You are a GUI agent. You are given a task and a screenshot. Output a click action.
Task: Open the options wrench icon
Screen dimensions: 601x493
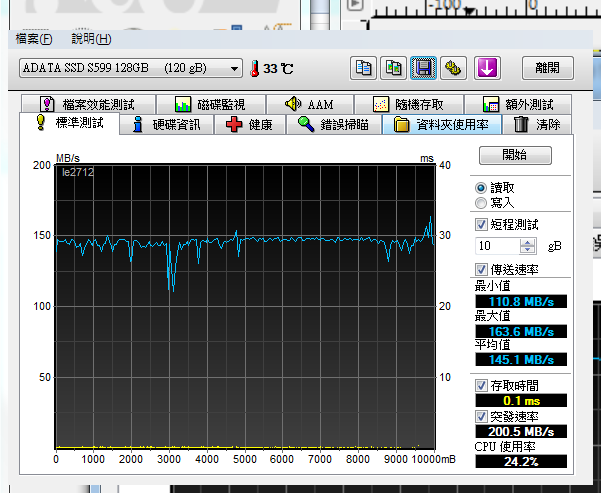click(453, 68)
